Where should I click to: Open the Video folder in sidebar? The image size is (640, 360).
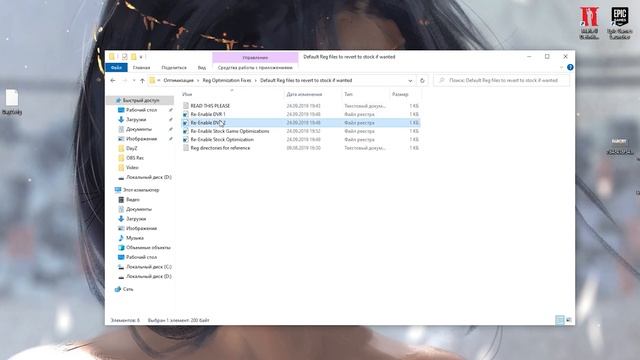tap(132, 168)
